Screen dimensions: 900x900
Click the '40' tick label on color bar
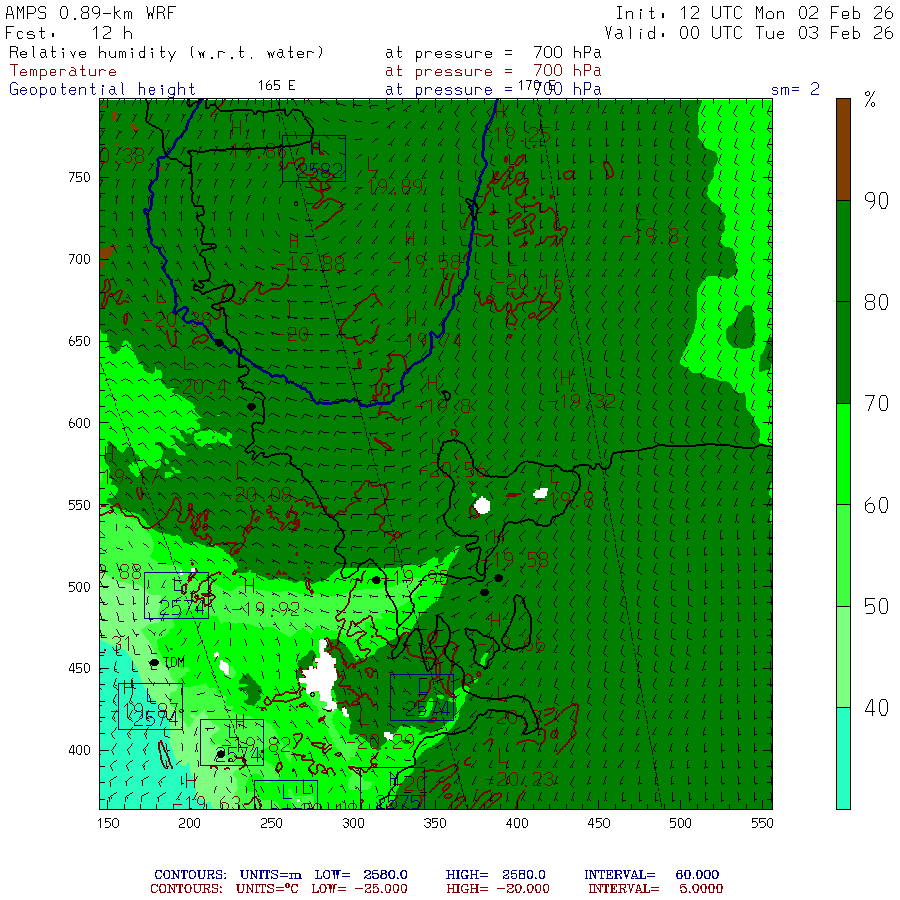[x=876, y=708]
